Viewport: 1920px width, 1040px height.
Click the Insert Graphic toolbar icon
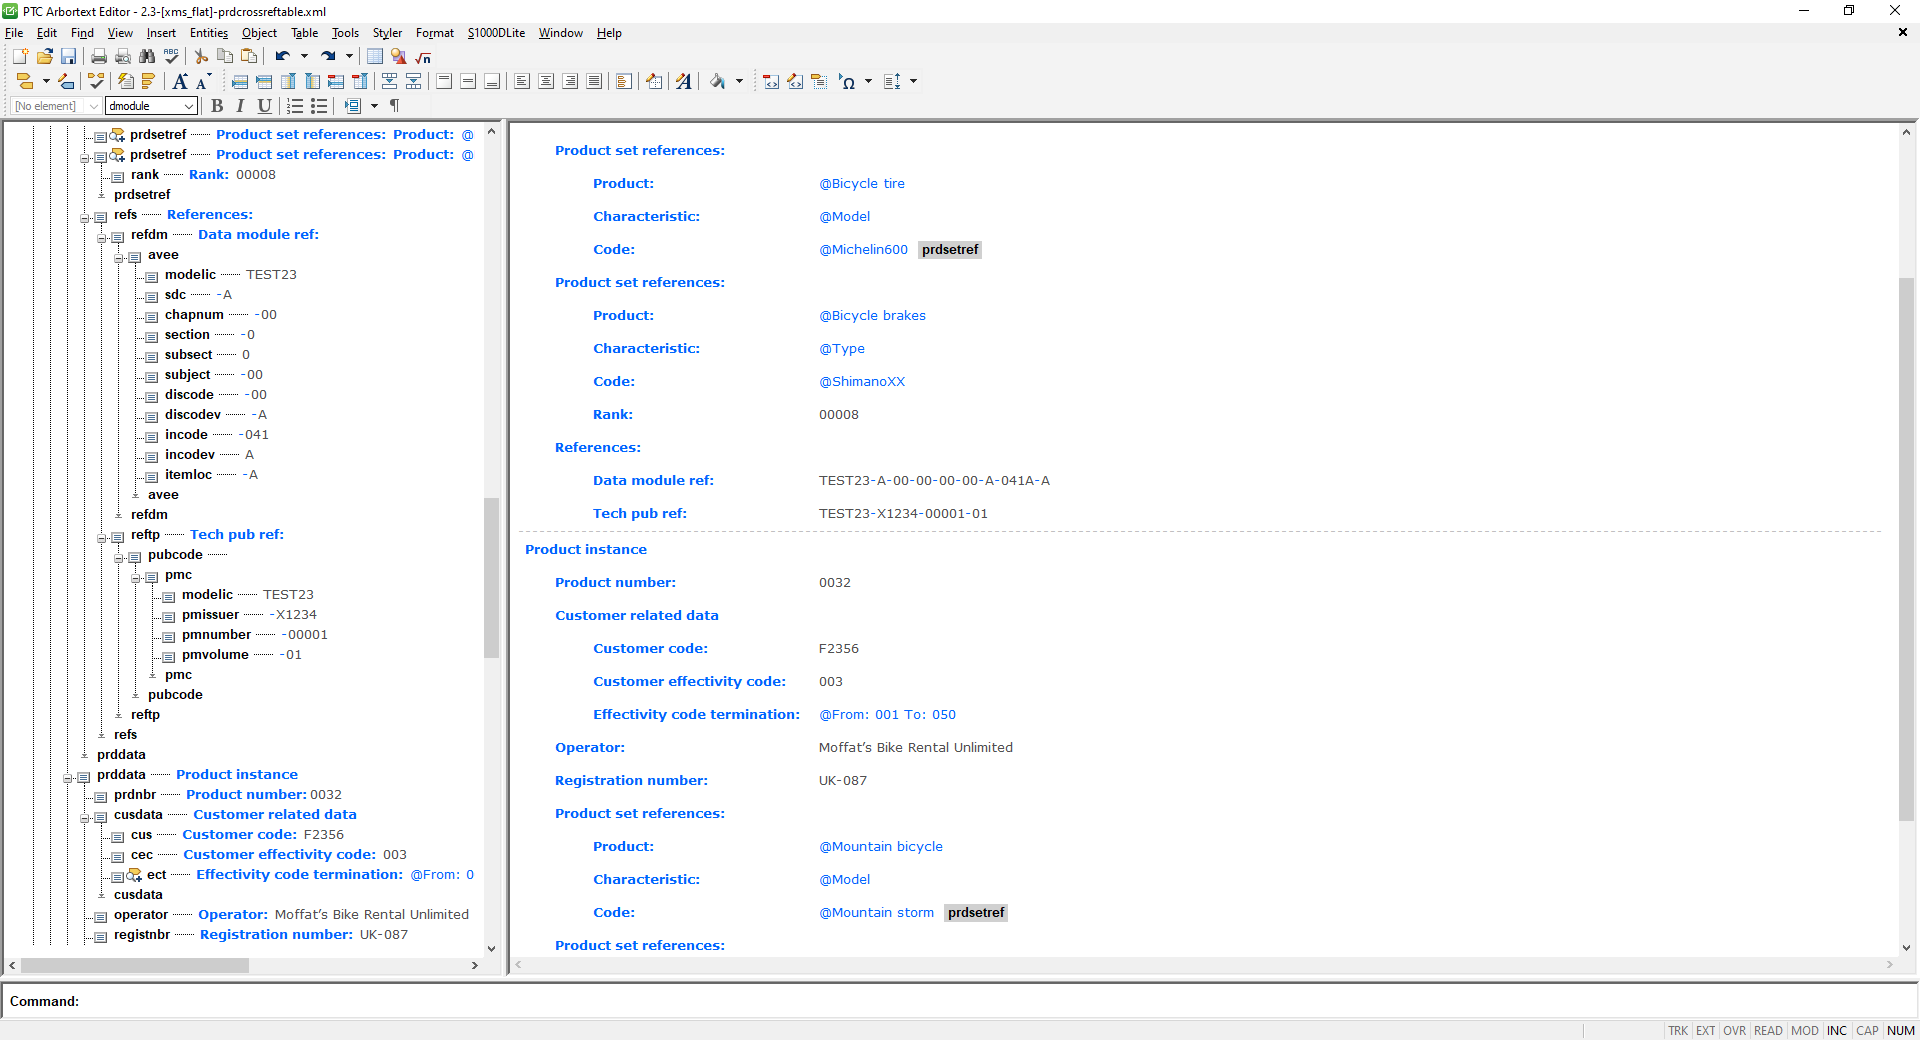[397, 57]
